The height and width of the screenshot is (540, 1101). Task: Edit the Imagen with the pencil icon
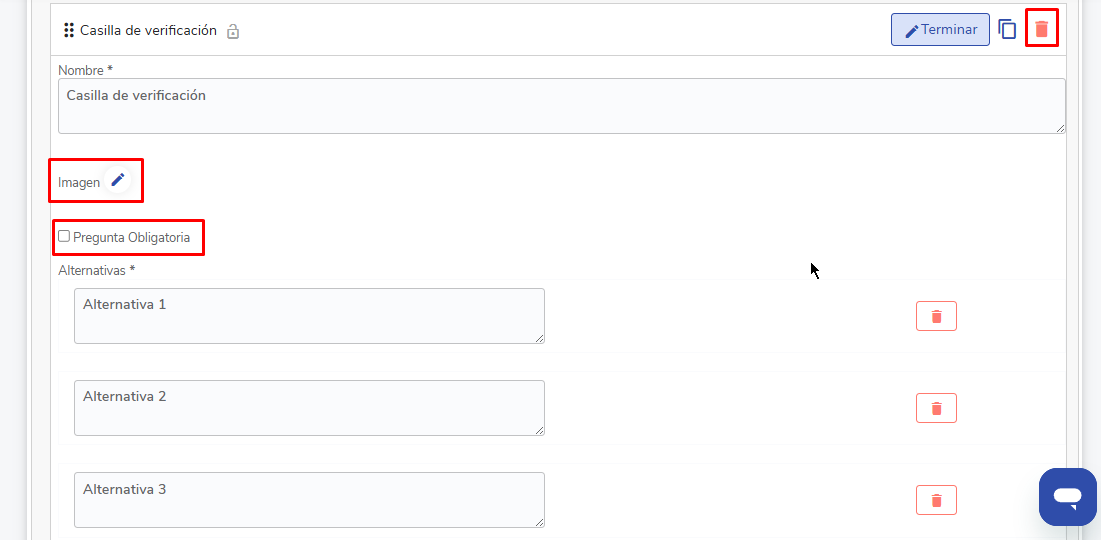point(118,180)
